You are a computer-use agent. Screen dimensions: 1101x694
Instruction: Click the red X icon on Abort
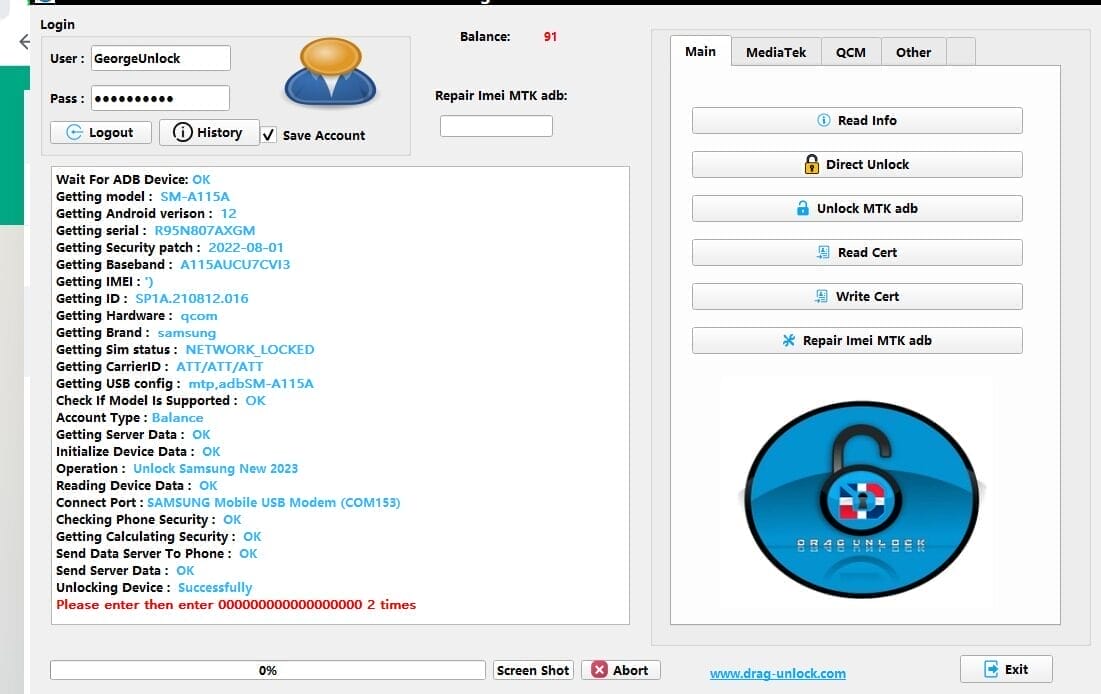tap(600, 670)
